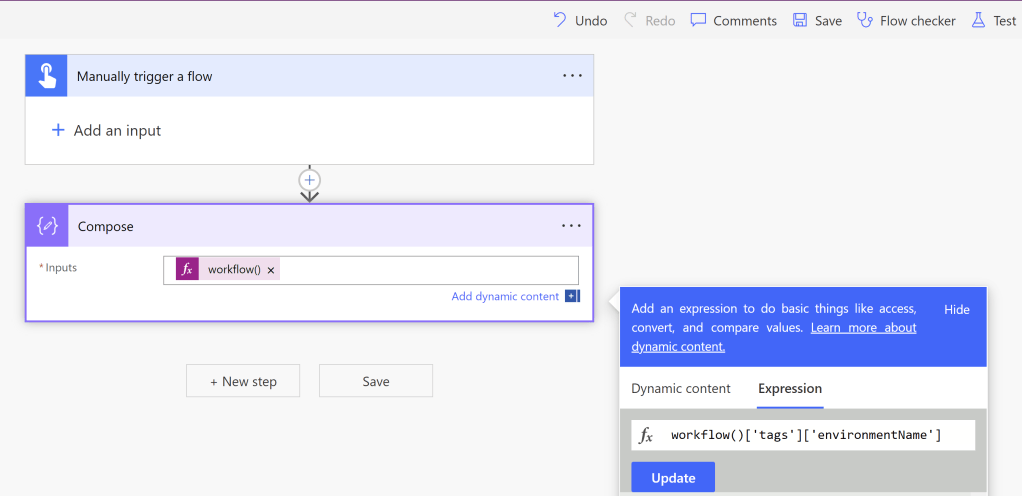The height and width of the screenshot is (496, 1022).
Task: Click Add an input plus icon
Action: coord(58,130)
